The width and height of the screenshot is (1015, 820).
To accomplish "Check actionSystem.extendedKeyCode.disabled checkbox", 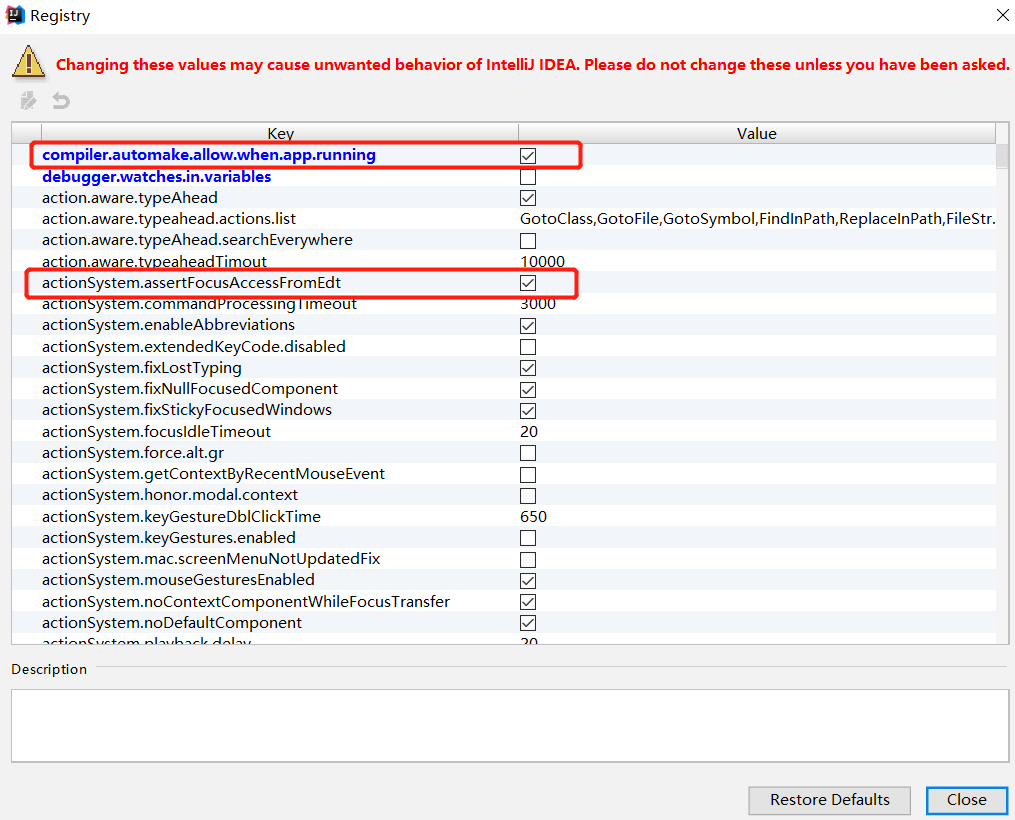I will (x=528, y=347).
